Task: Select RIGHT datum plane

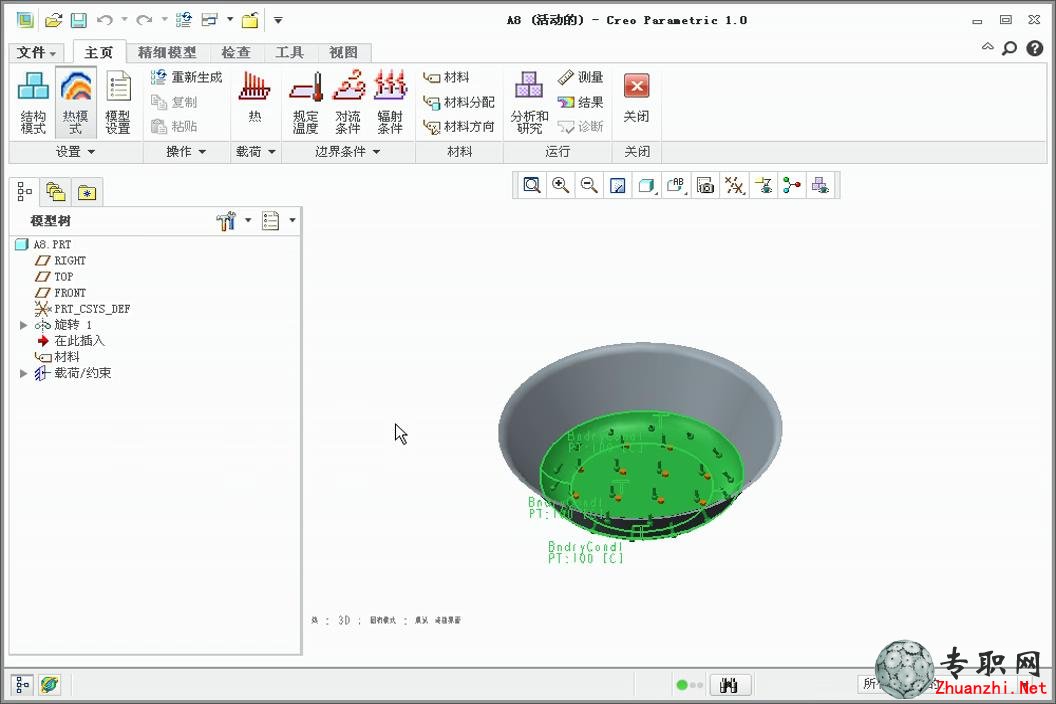Action: [x=61, y=260]
